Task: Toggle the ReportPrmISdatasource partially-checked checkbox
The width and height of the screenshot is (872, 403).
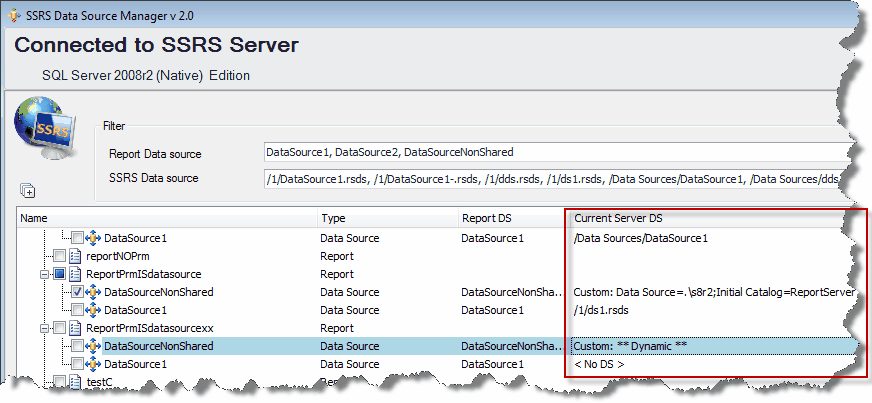Action: pyautogui.click(x=60, y=274)
